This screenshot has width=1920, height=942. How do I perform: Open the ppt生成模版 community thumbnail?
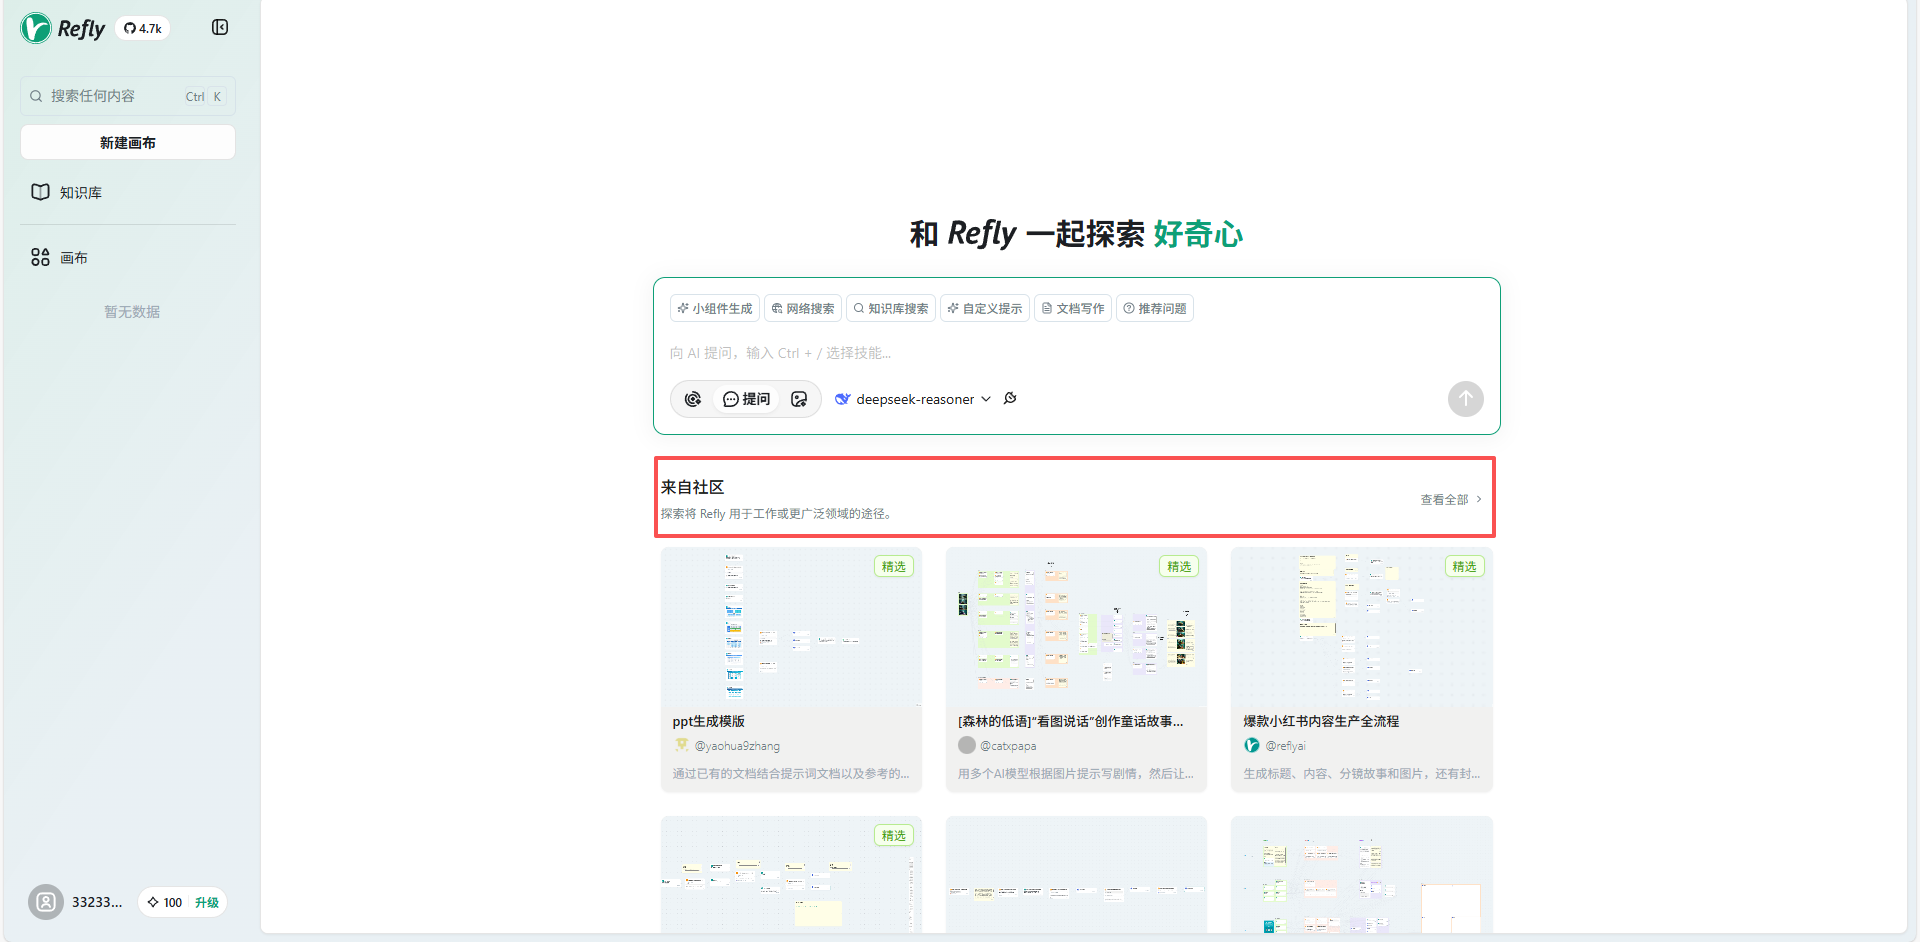[791, 627]
